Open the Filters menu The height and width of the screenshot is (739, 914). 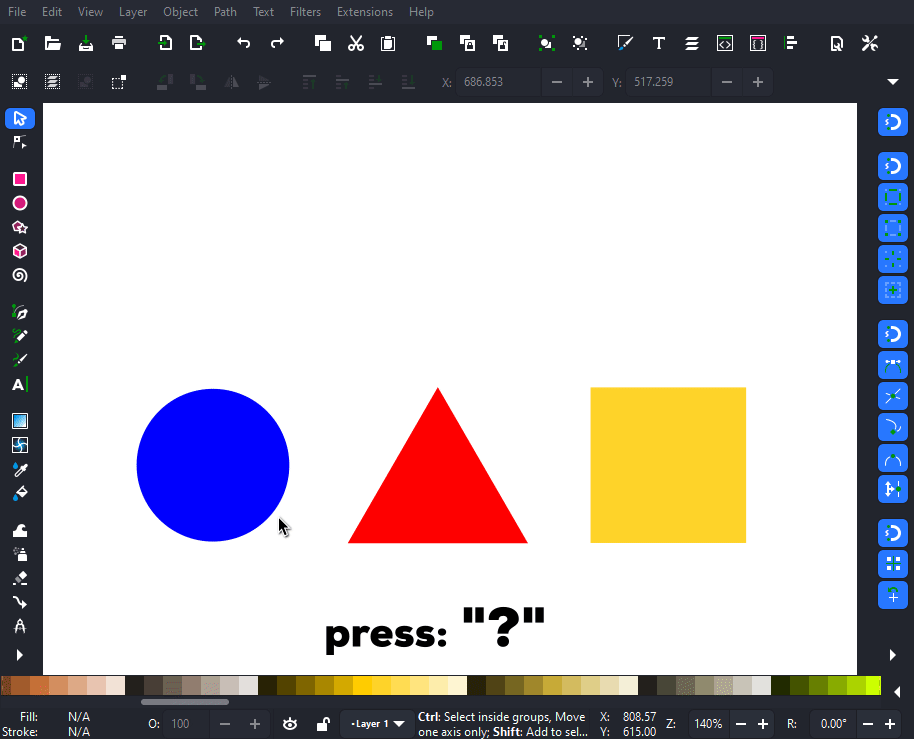[305, 12]
